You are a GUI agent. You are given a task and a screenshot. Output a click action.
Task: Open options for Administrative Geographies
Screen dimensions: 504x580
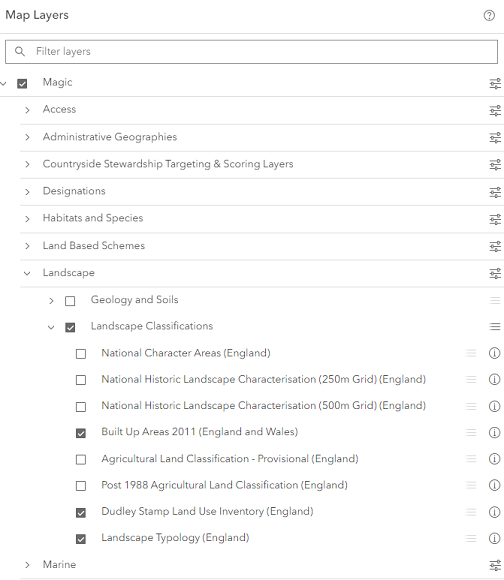pos(495,138)
